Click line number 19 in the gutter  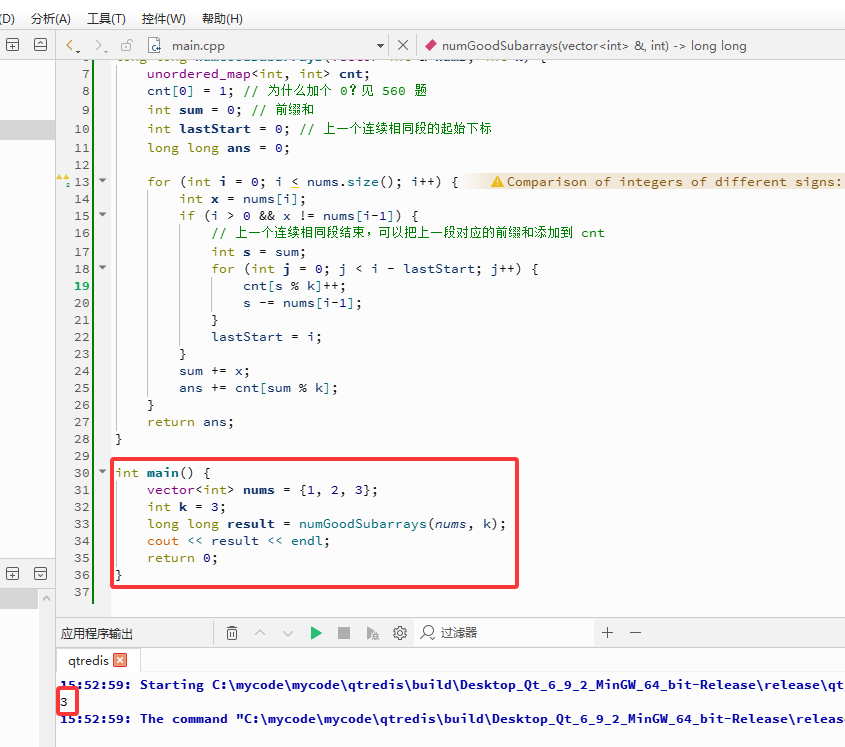[x=82, y=286]
